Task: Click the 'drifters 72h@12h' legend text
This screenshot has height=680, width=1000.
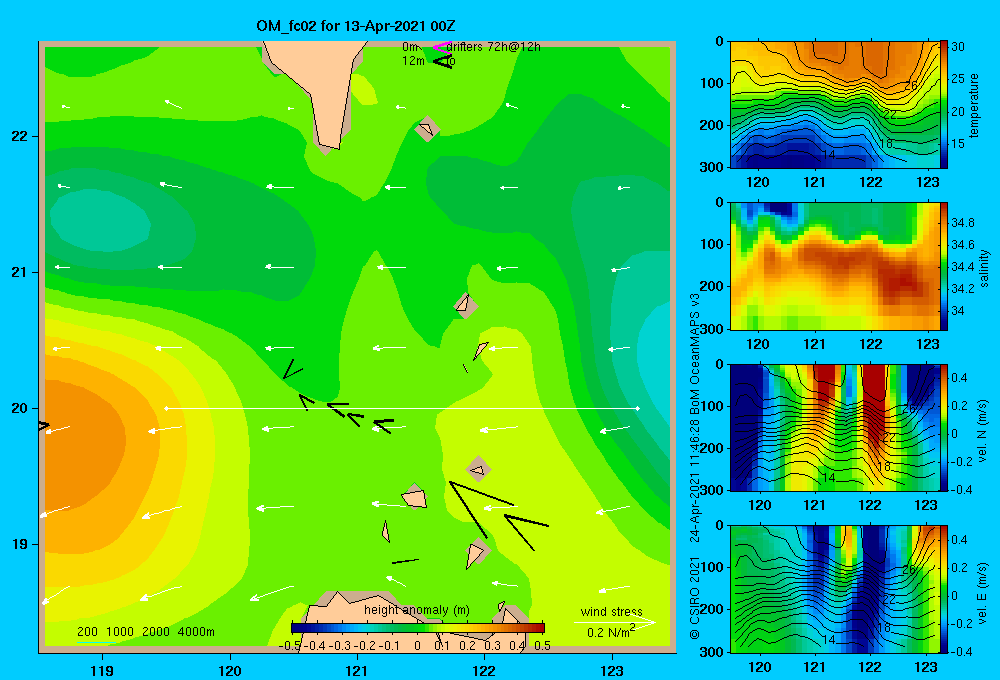Action: tap(494, 47)
